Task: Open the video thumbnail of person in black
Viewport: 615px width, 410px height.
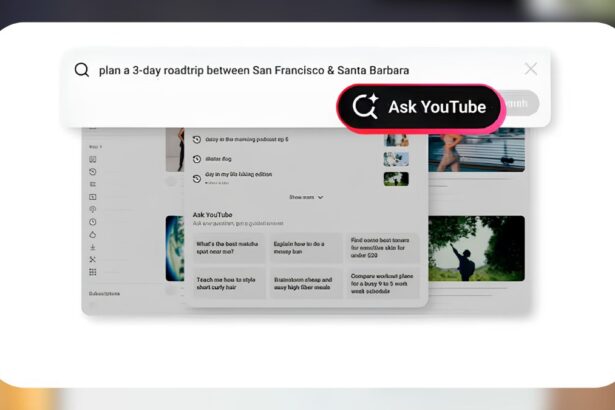Action: pos(175,150)
